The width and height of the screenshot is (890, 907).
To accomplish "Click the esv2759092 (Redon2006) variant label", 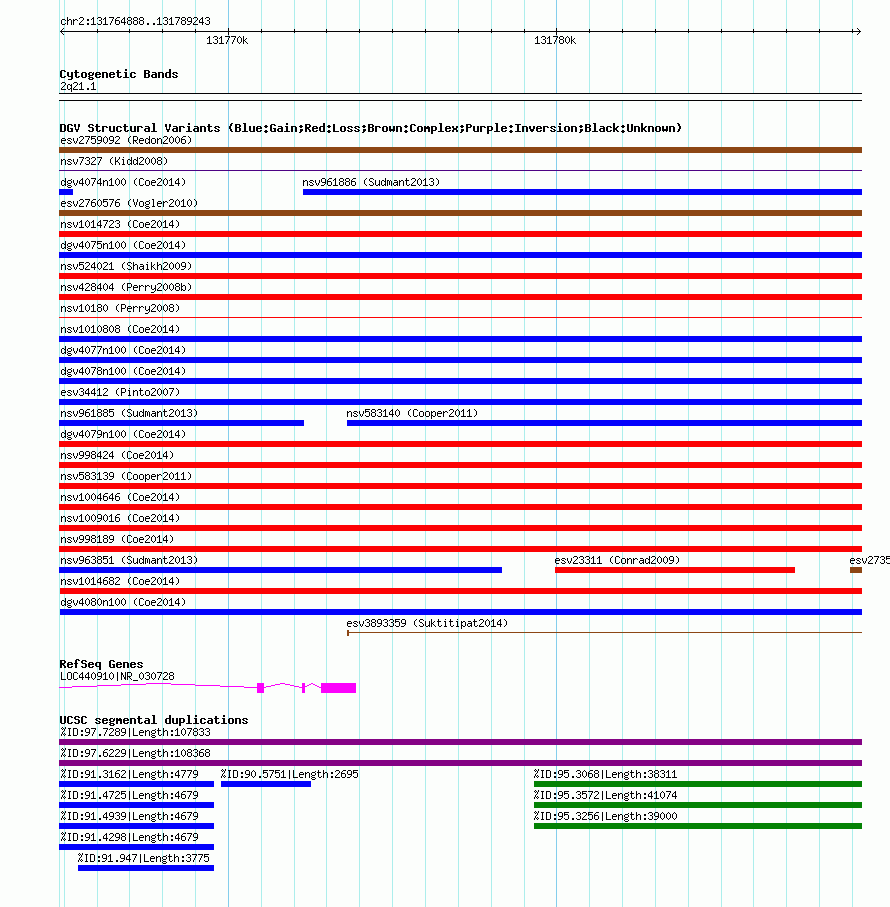I will [126, 141].
